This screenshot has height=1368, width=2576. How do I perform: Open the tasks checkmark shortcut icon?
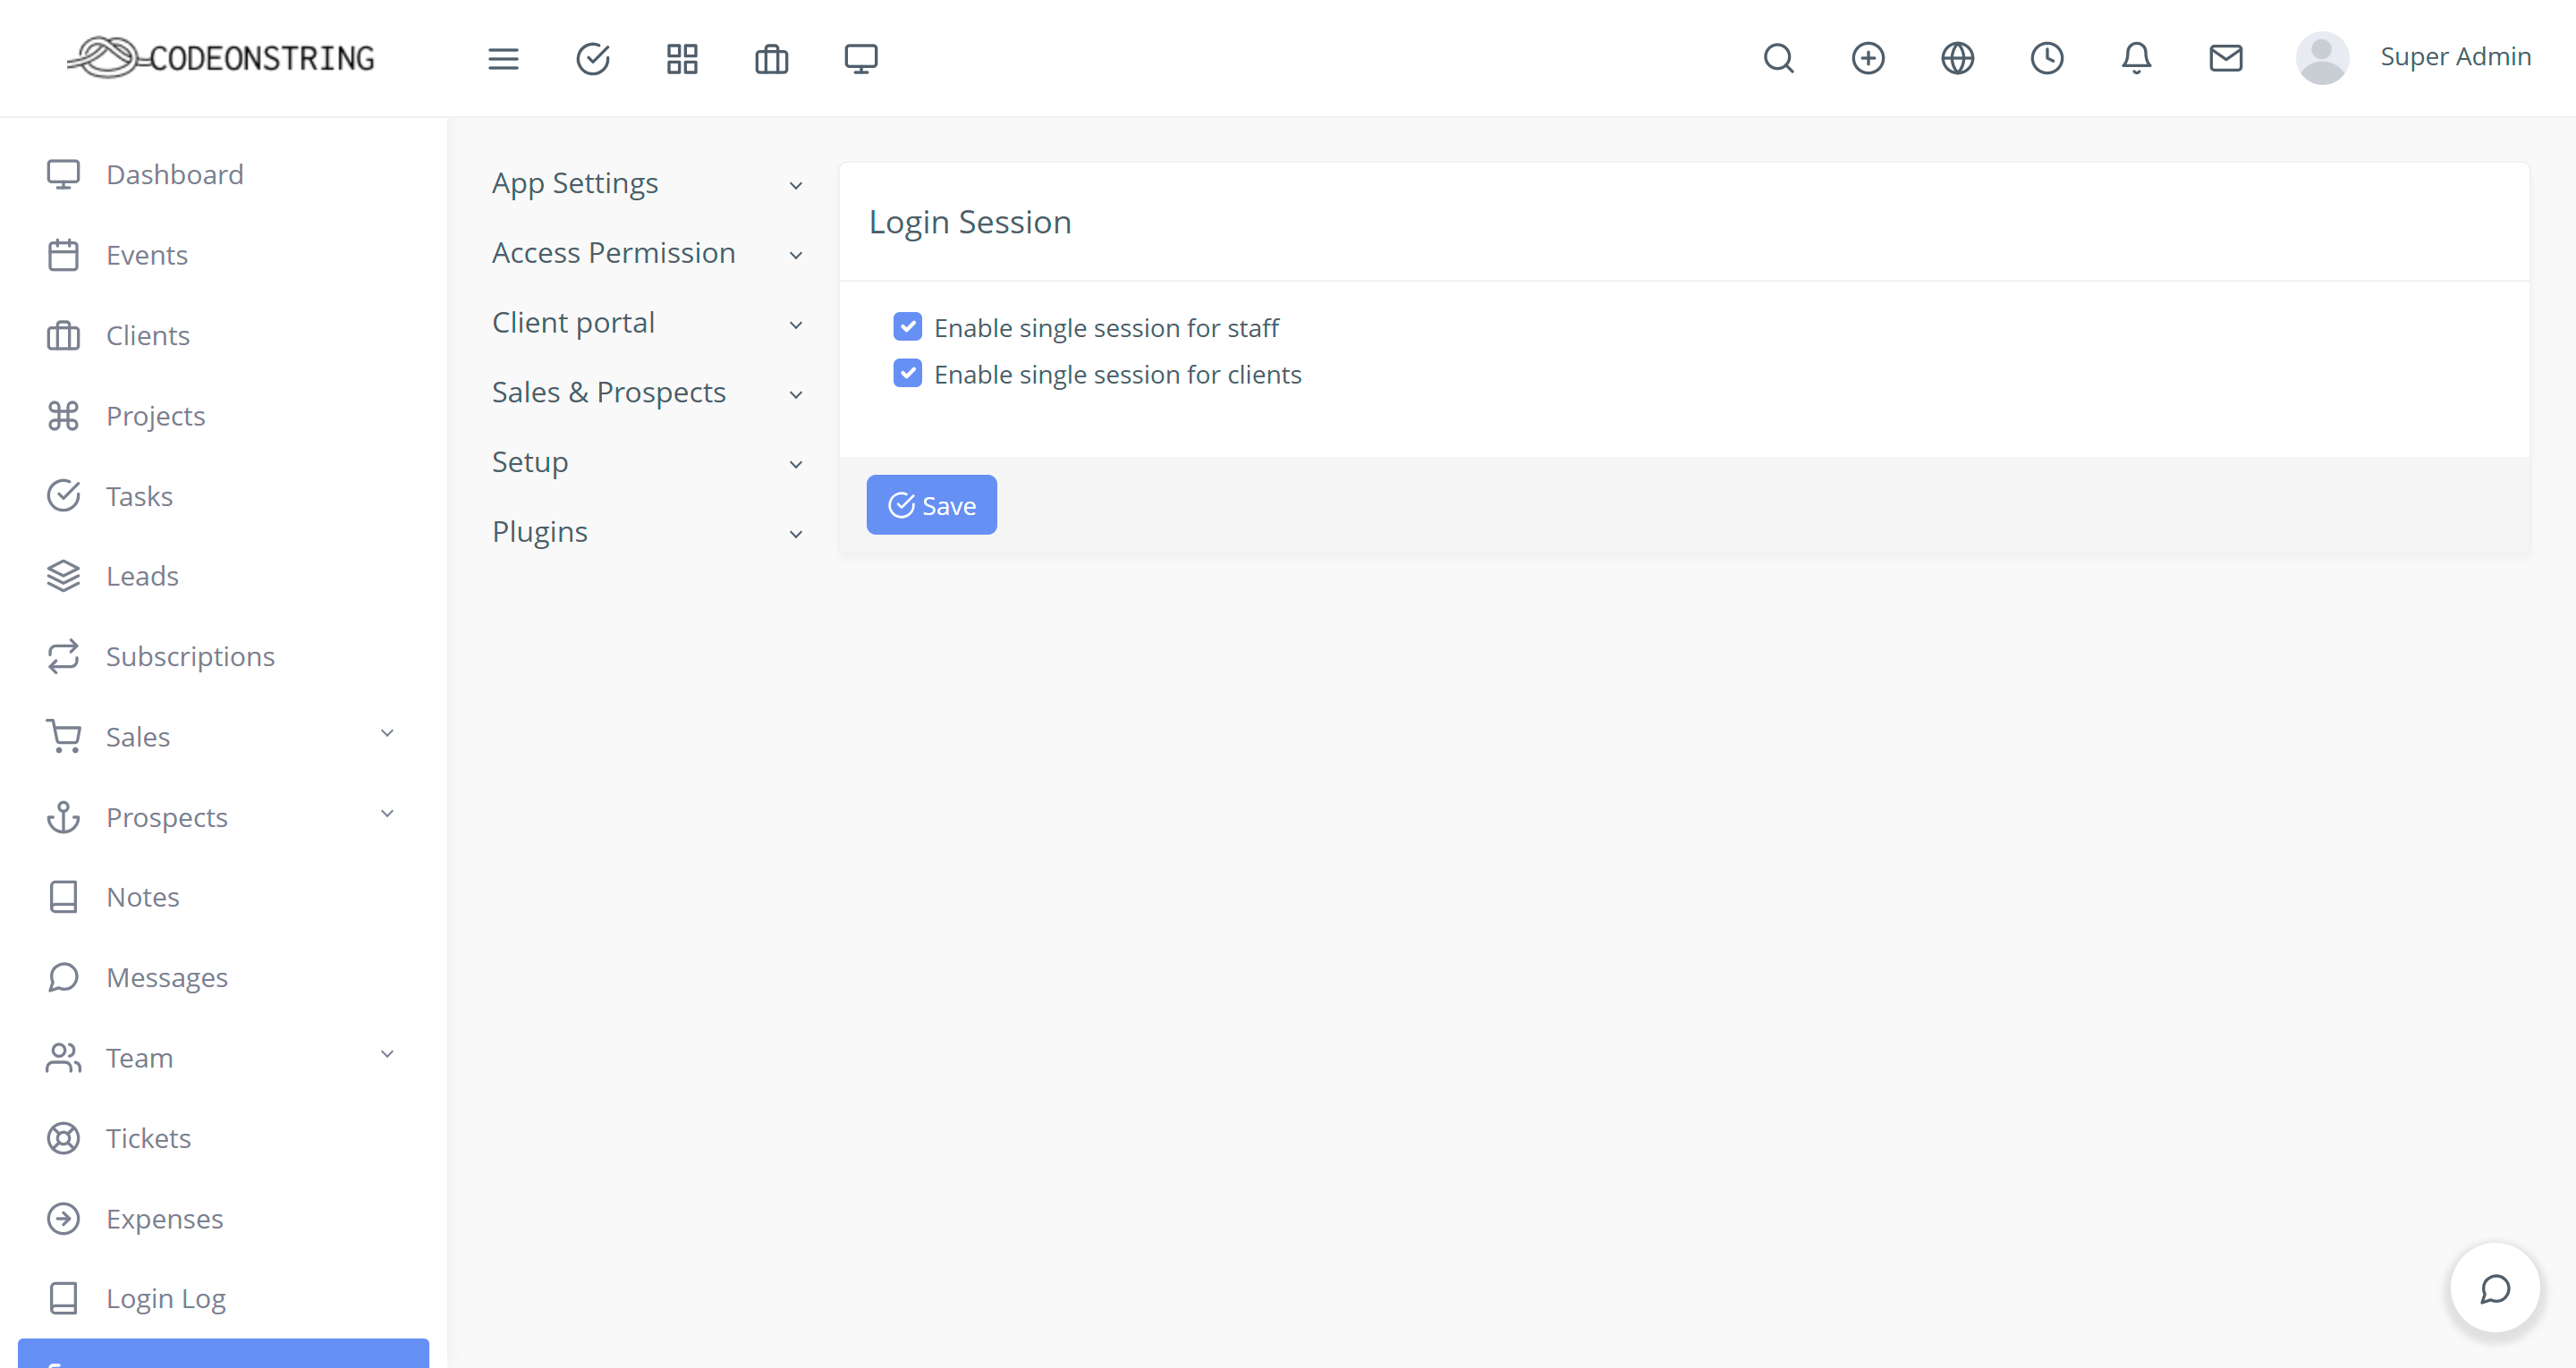[593, 59]
